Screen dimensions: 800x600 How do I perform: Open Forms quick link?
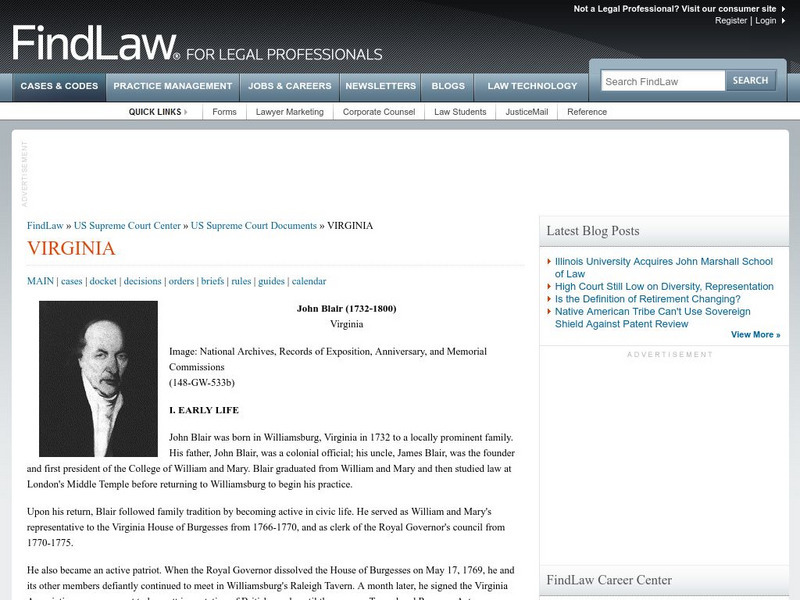tap(224, 112)
